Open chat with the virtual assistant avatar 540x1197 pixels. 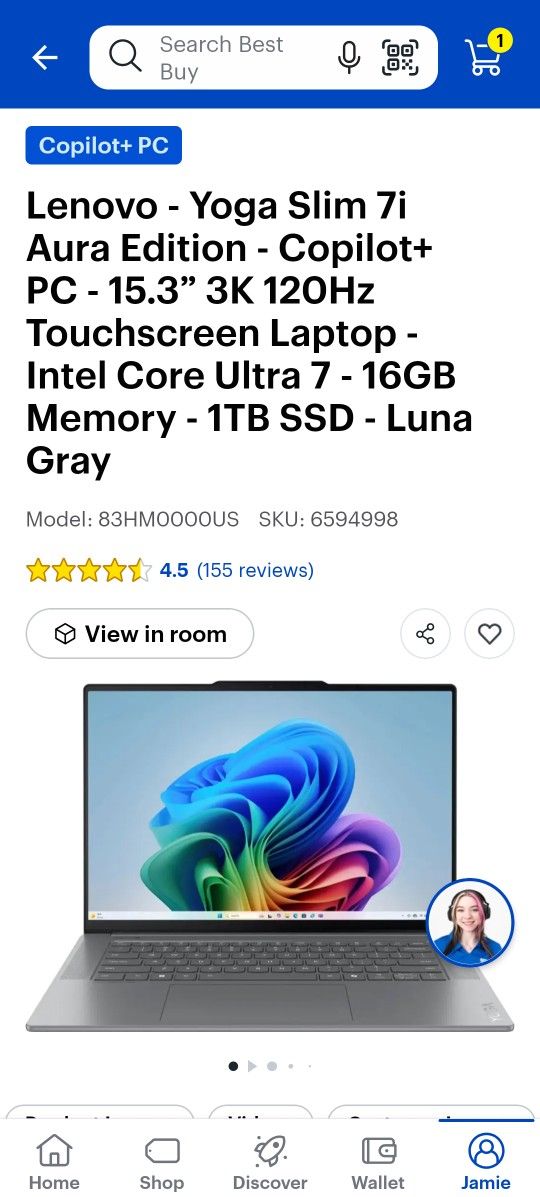pos(470,923)
